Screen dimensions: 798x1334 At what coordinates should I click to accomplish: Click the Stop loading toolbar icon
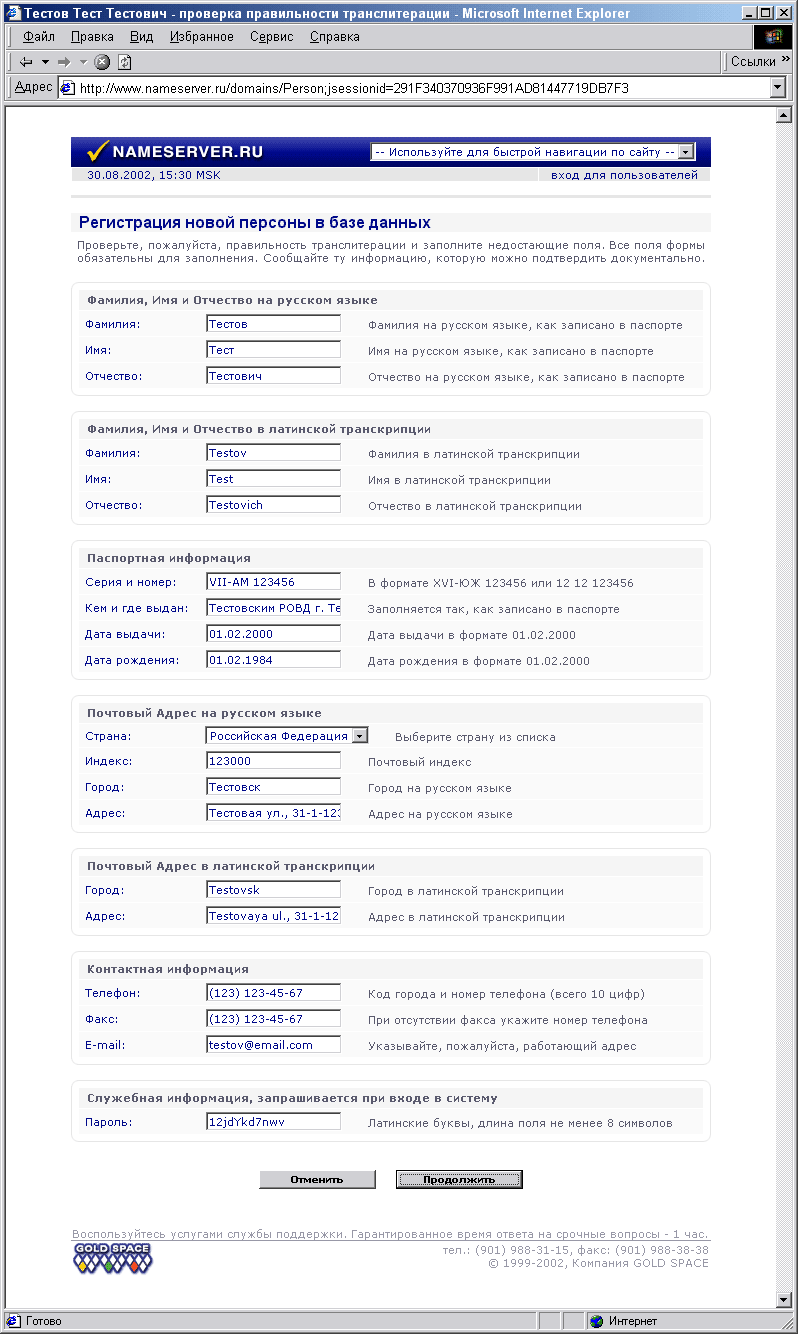click(102, 62)
